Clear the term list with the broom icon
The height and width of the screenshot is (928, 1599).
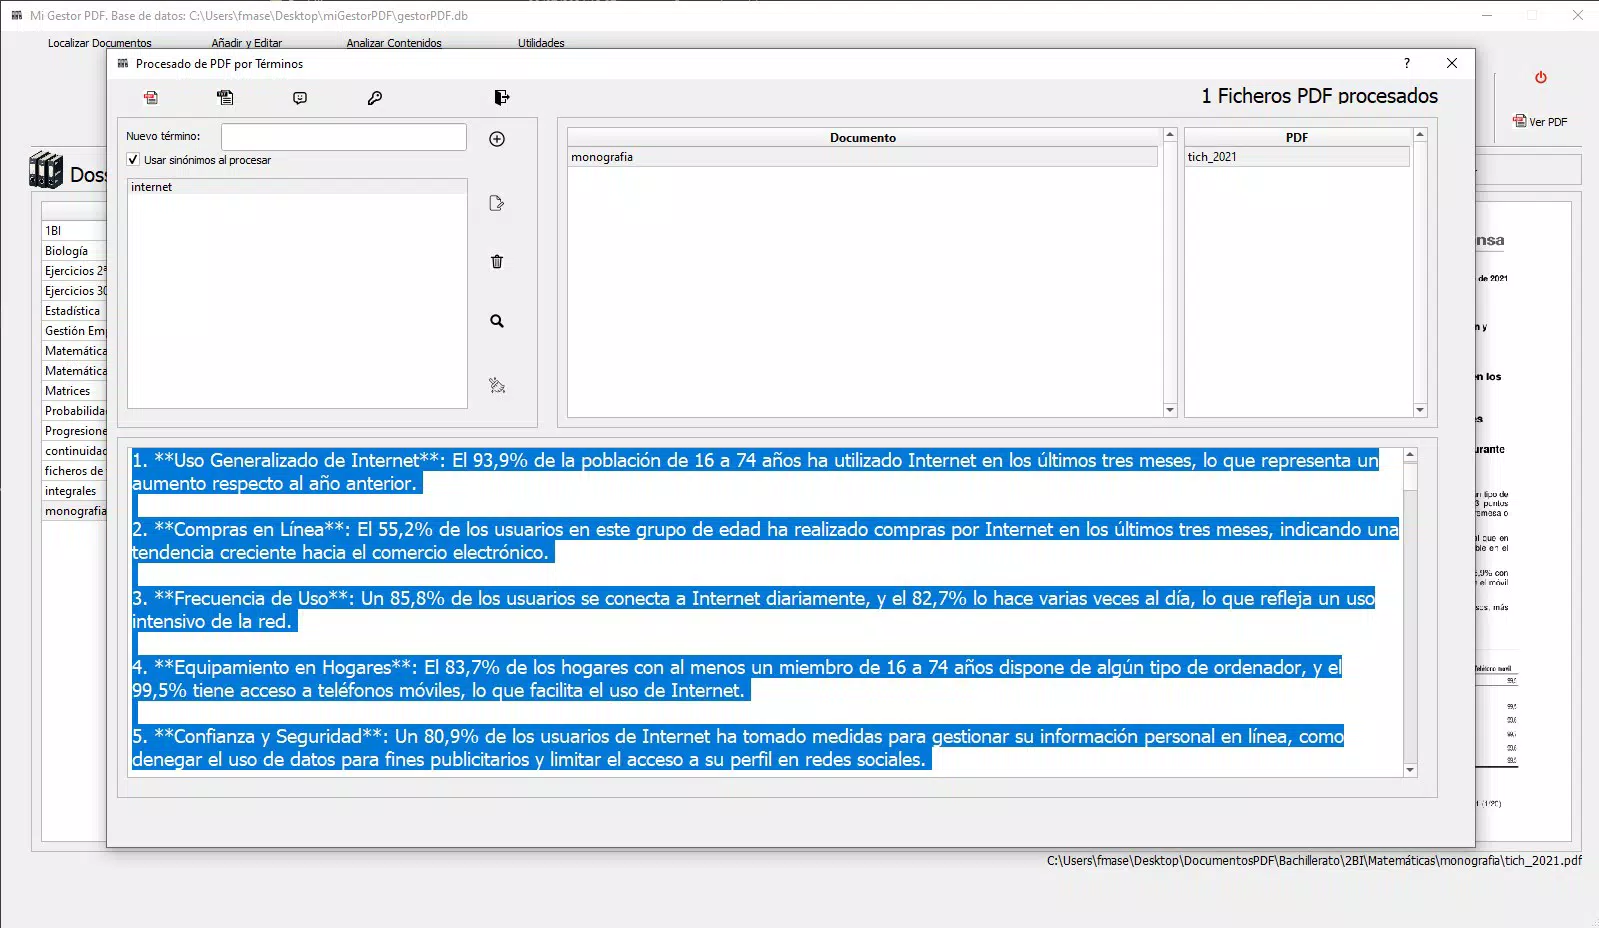497,385
